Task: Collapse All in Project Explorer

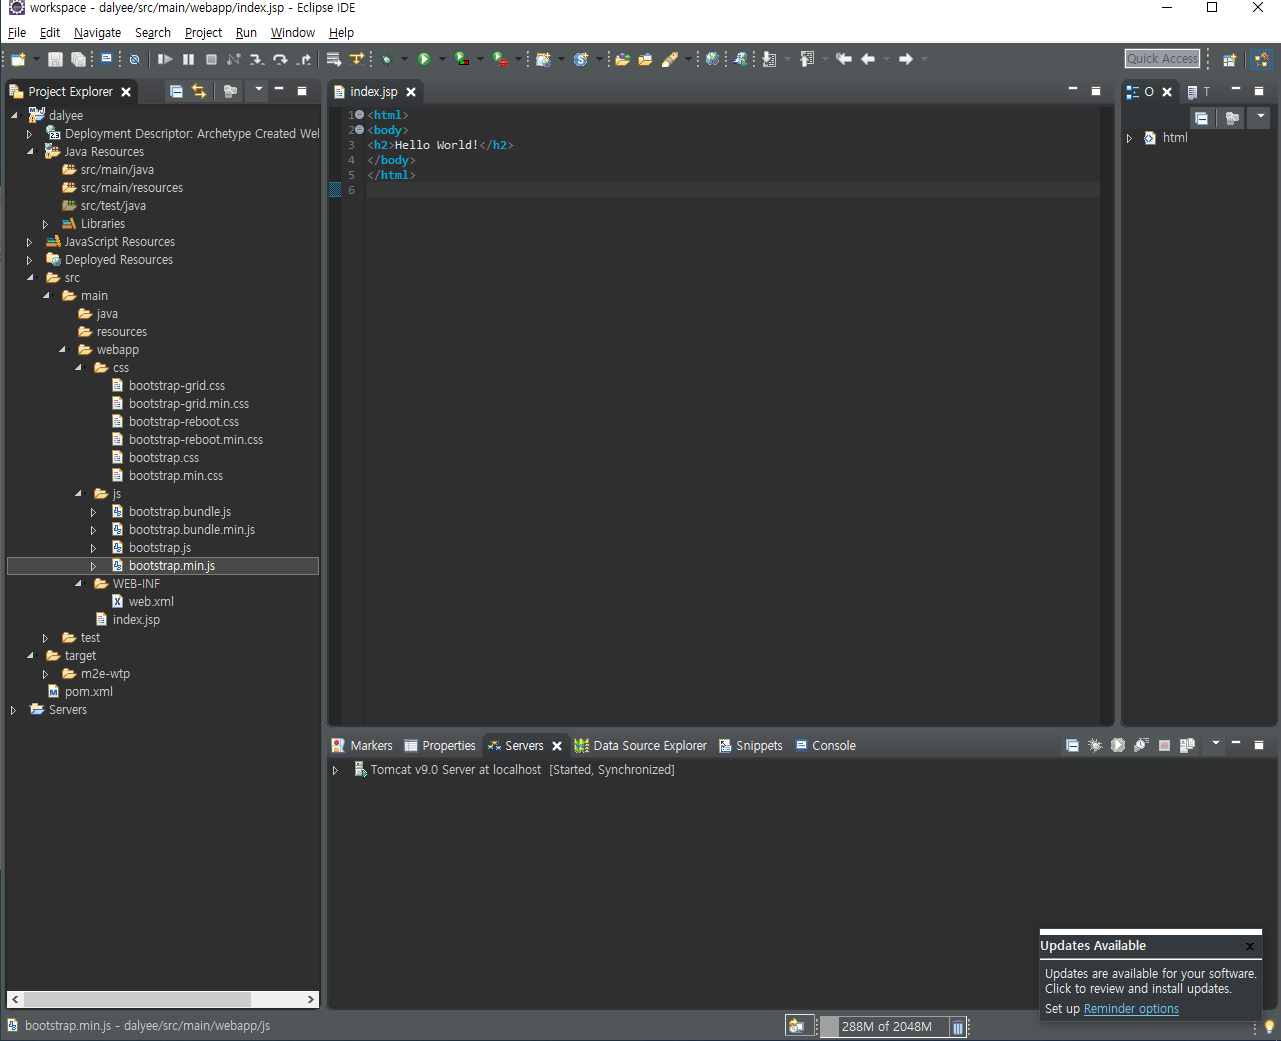Action: [x=176, y=91]
